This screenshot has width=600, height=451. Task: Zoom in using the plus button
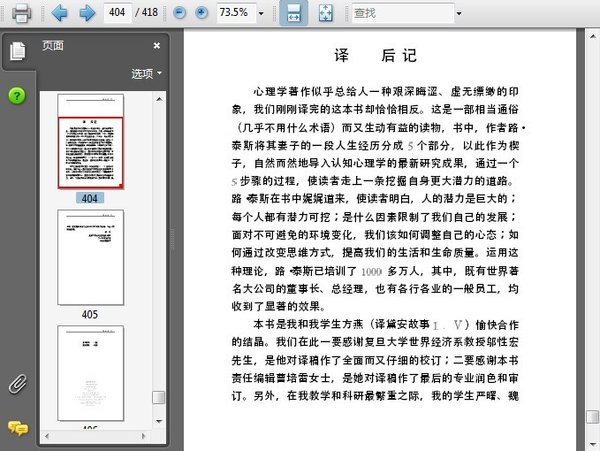(201, 13)
